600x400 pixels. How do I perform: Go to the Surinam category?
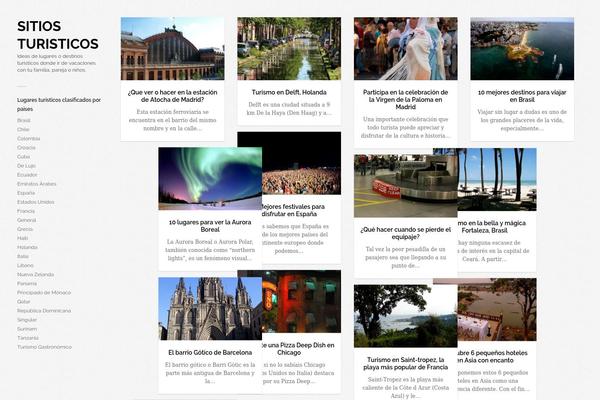pyautogui.click(x=27, y=329)
